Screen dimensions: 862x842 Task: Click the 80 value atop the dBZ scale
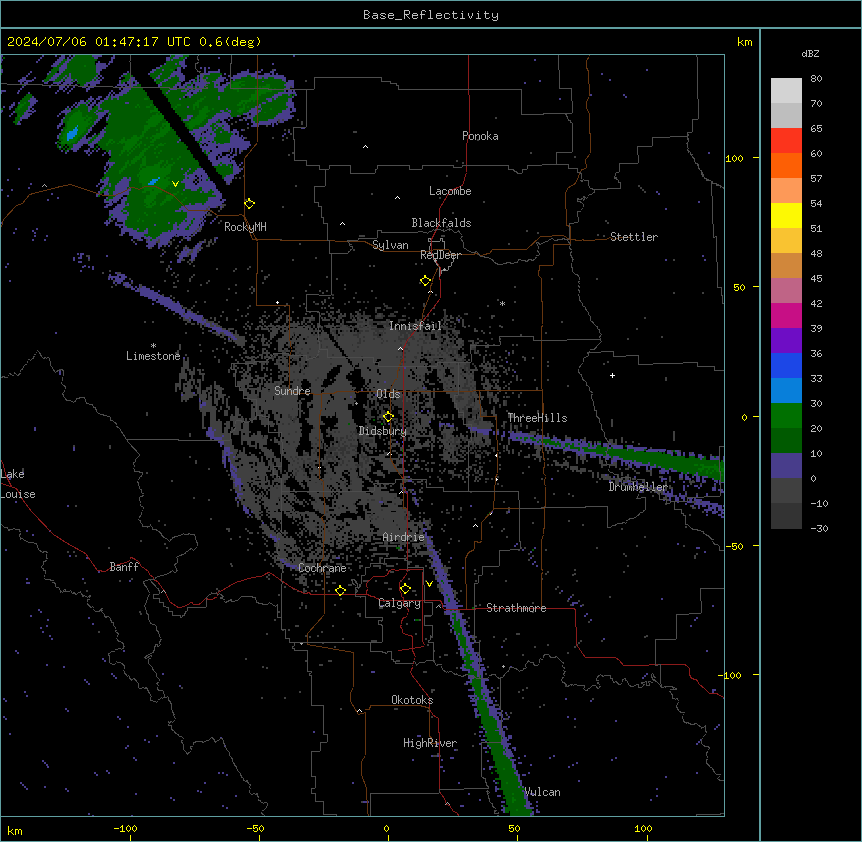pyautogui.click(x=816, y=79)
